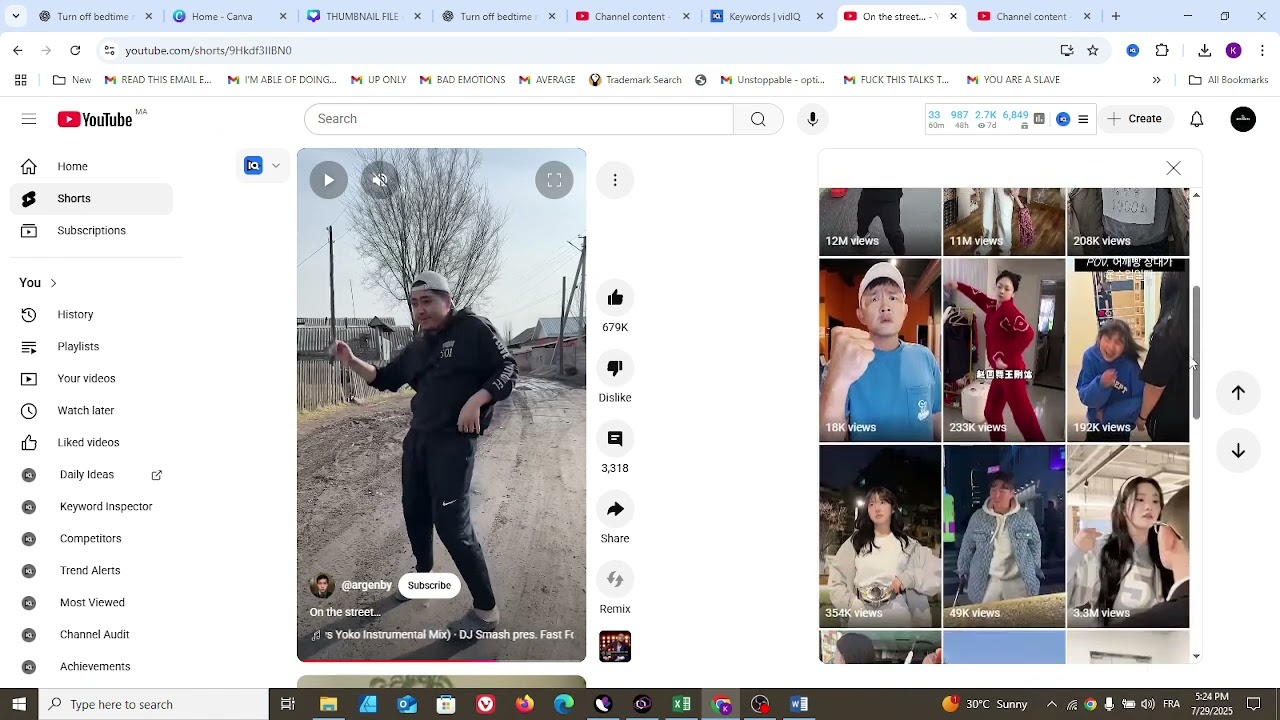This screenshot has height=720, width=1280.
Task: Expand hidden bookmarks chevron
Action: 1156,80
